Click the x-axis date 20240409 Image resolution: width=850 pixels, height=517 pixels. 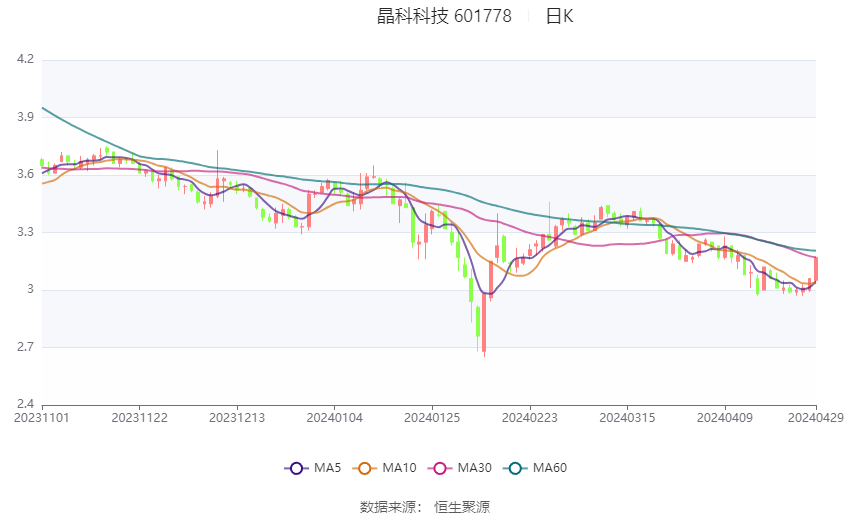(725, 418)
